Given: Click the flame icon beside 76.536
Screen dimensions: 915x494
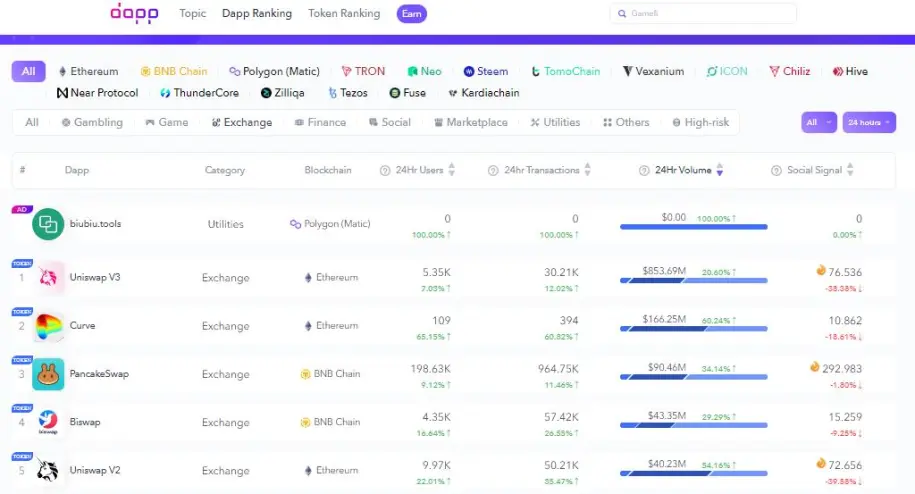Looking at the screenshot, I should 821,271.
